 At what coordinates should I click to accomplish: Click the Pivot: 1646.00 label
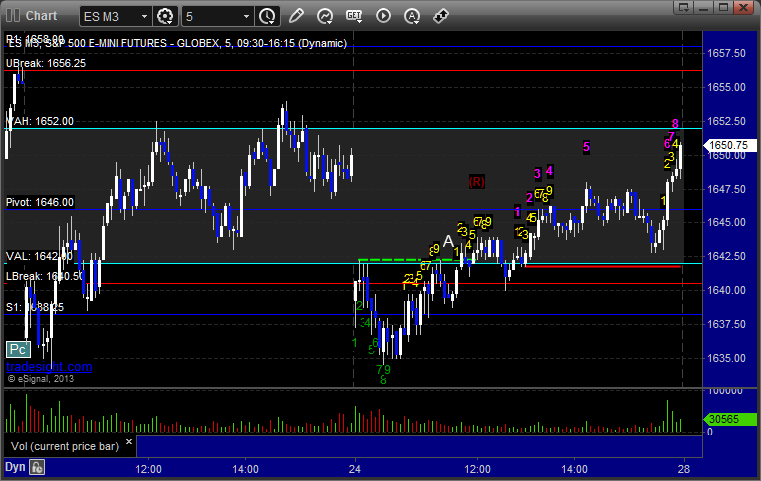[x=40, y=202]
